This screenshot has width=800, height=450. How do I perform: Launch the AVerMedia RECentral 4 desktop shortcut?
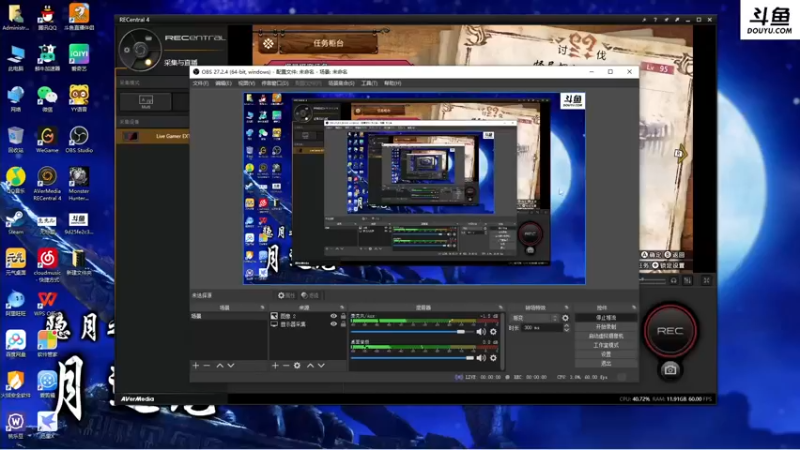point(47,183)
